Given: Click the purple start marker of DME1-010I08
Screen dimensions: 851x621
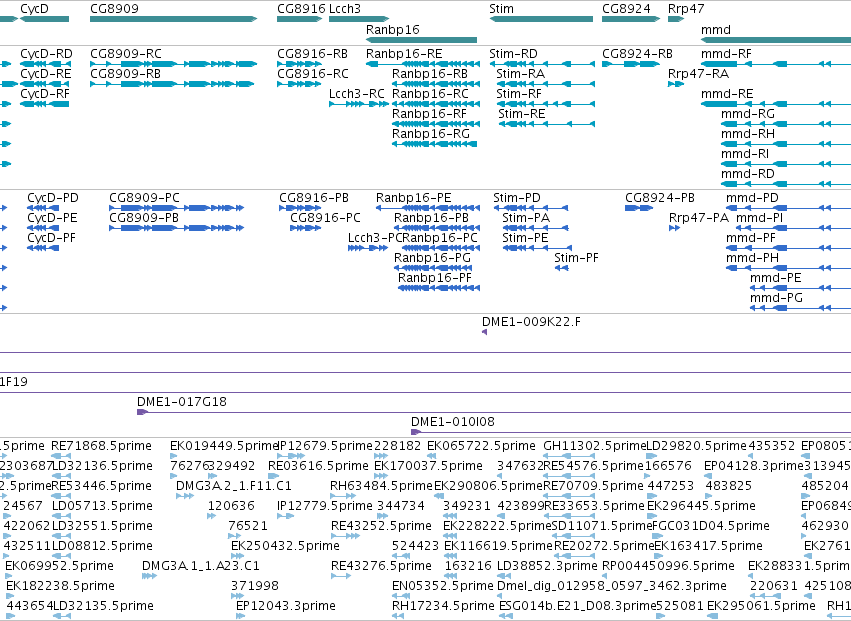Looking at the screenshot, I should (416, 432).
